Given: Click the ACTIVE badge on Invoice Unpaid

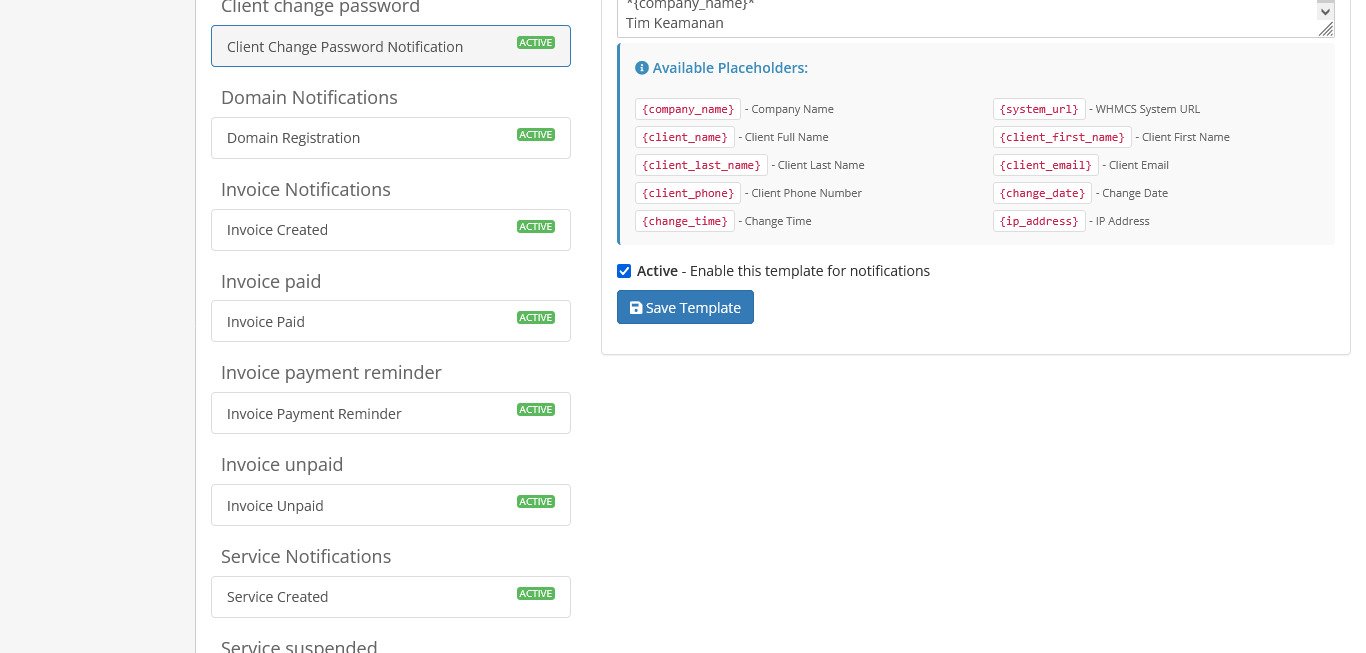Looking at the screenshot, I should click(x=535, y=502).
